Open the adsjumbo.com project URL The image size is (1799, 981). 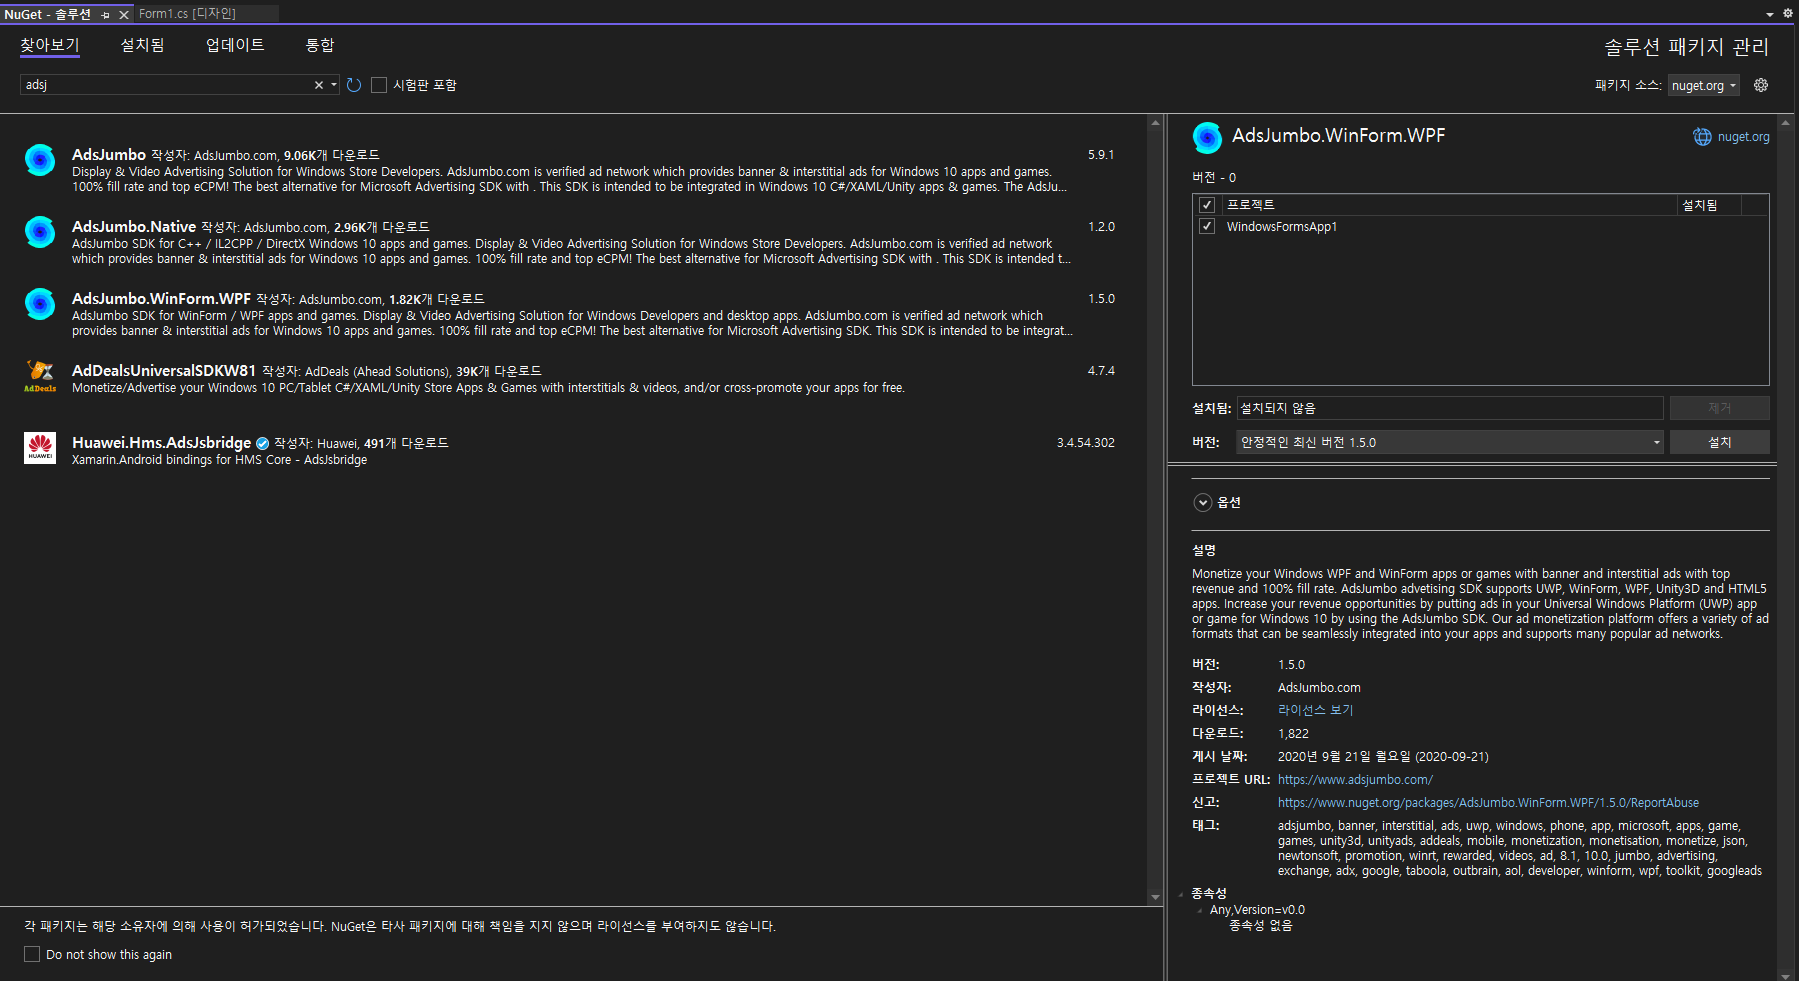click(1355, 780)
